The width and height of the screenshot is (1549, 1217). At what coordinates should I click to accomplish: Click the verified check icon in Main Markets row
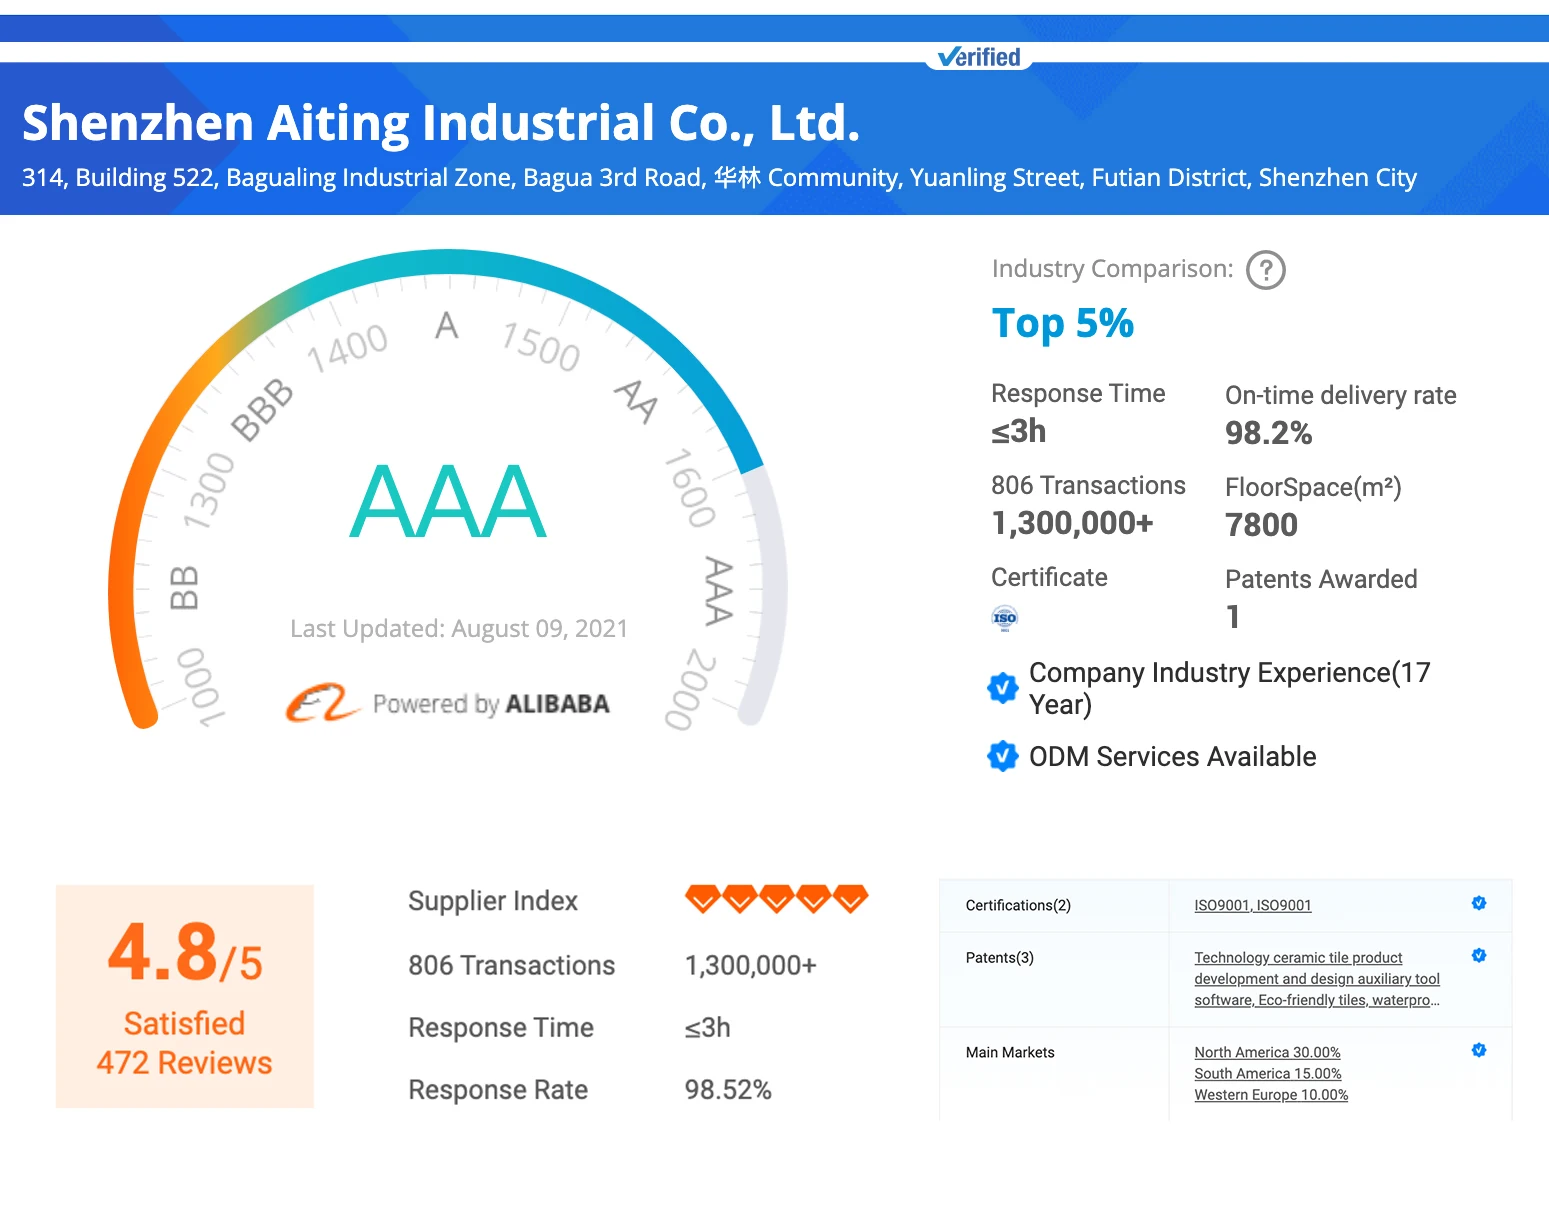(1479, 1050)
